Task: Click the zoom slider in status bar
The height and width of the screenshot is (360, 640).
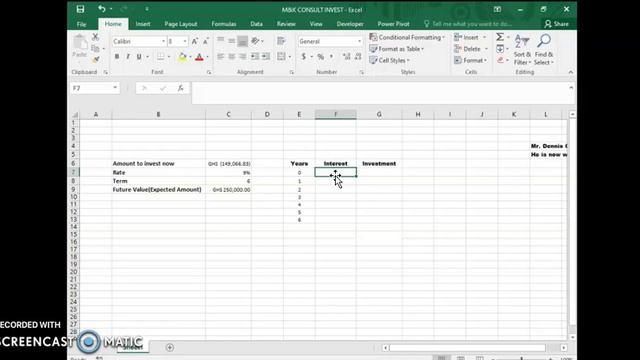Action: pyautogui.click(x=521, y=358)
